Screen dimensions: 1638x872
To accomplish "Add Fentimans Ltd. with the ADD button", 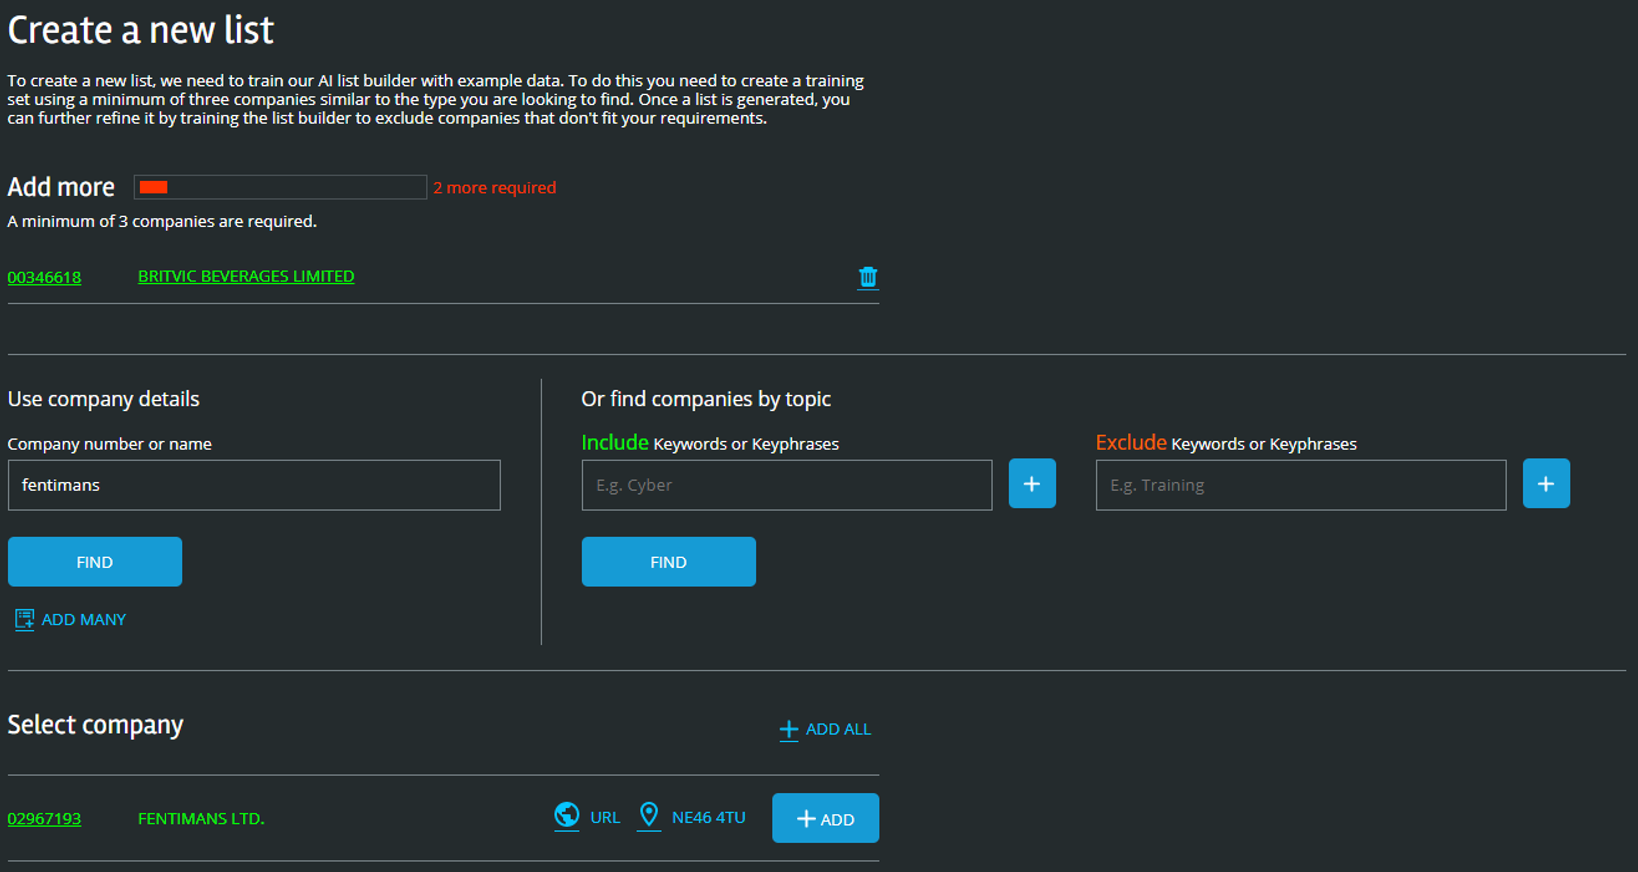I will tap(826, 818).
